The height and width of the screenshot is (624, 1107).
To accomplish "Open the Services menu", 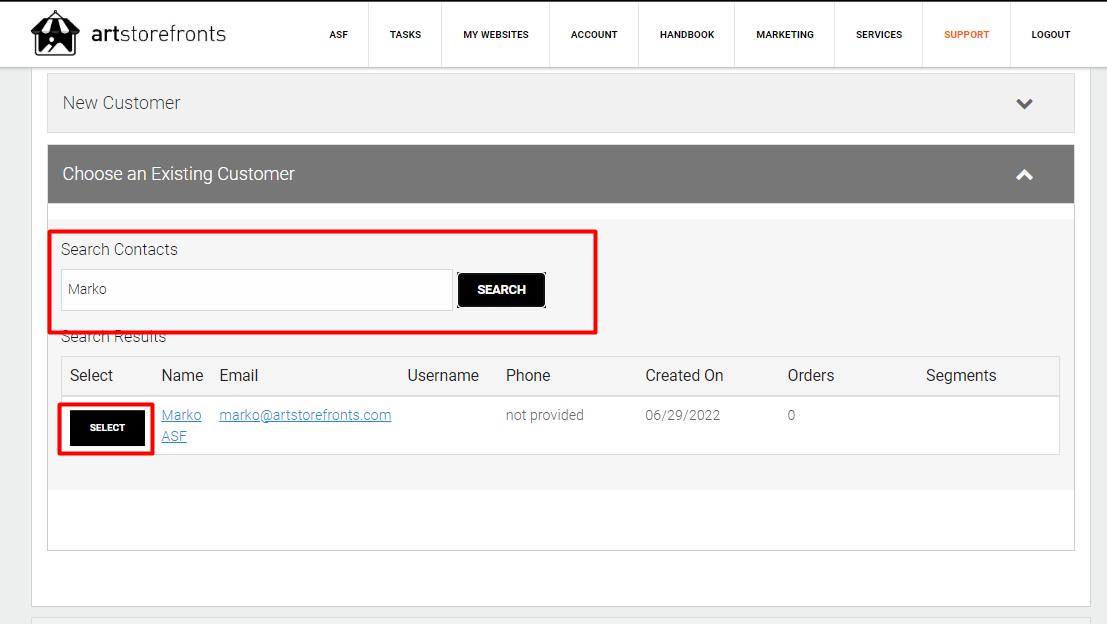I will (x=879, y=35).
